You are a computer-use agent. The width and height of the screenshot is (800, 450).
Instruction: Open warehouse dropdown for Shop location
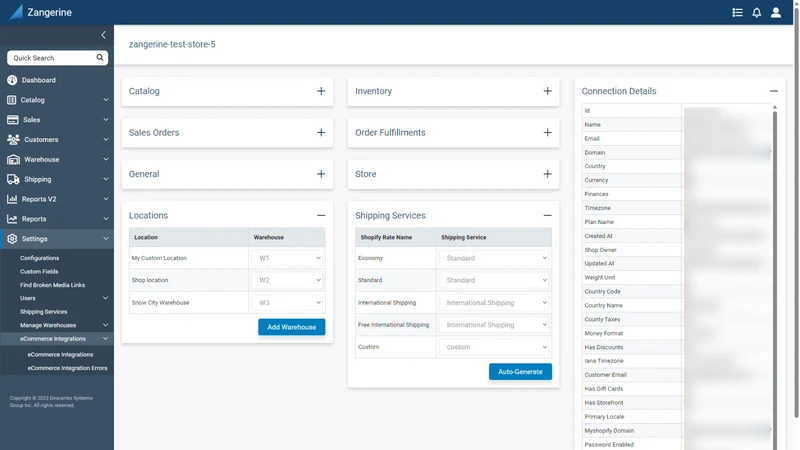[x=288, y=280]
